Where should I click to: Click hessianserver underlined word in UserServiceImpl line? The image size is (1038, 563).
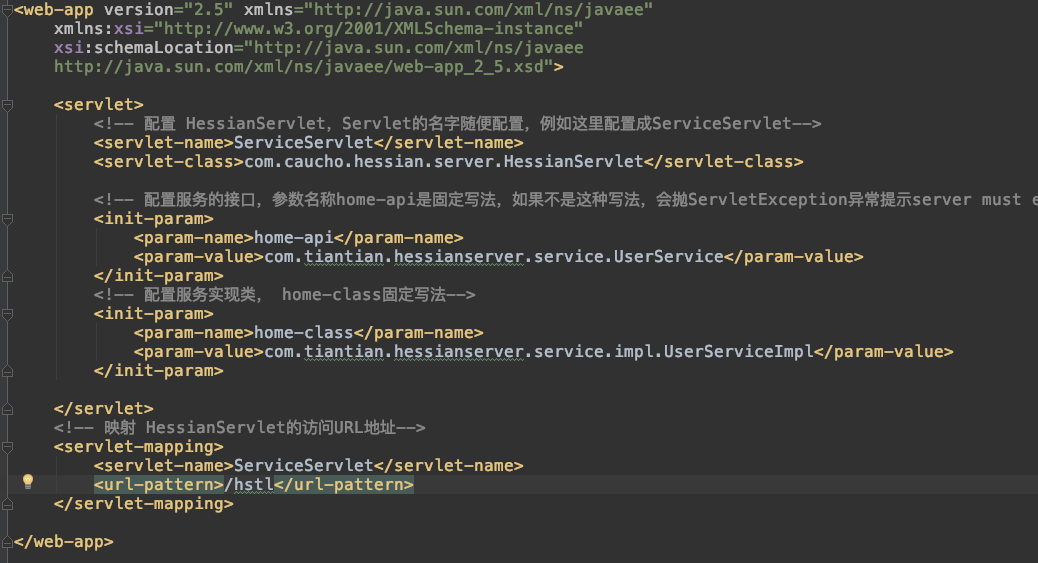(x=459, y=352)
